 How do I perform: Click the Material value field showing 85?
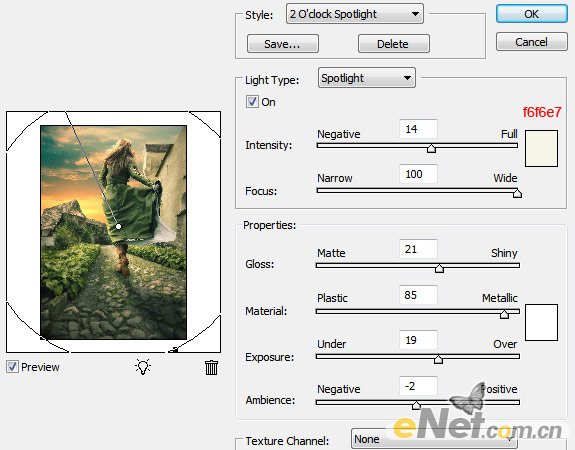pos(418,295)
